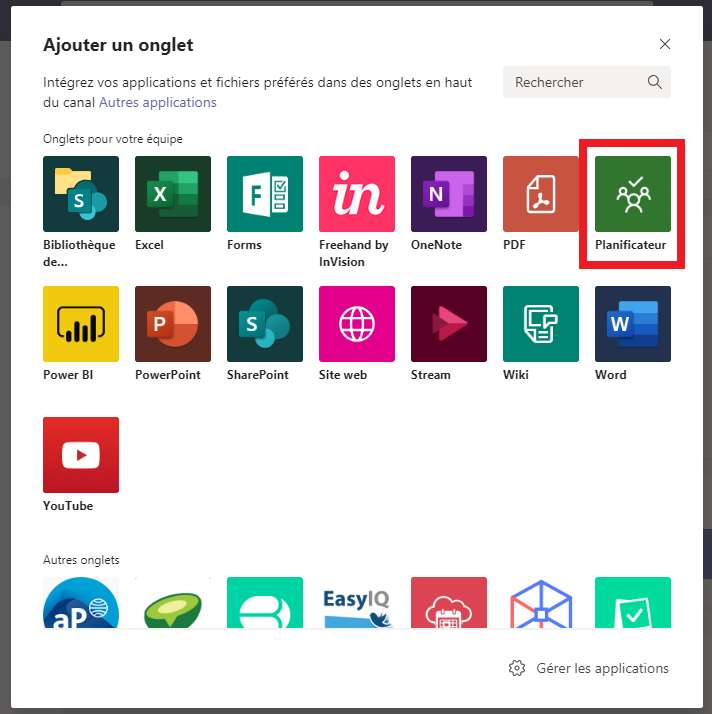Pick the teal B-shaped app icon
The height and width of the screenshot is (714, 712).
pyautogui.click(x=265, y=602)
